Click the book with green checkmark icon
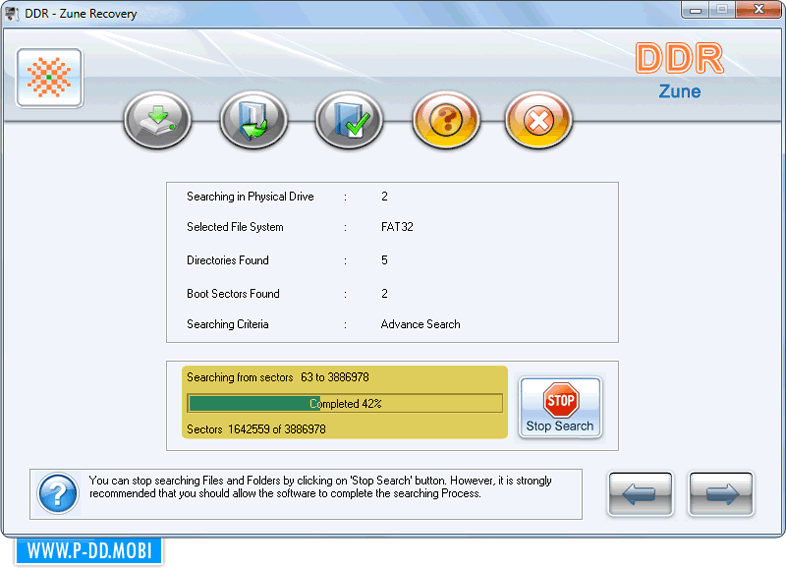 (x=349, y=120)
